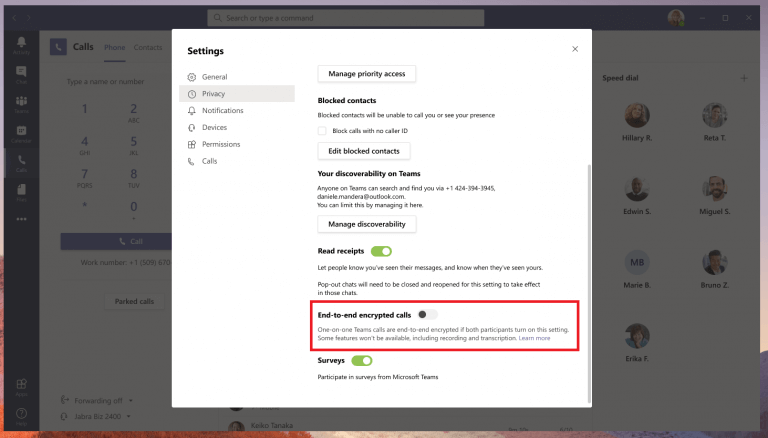Screen dimensions: 768x438
Task: Open the Activity bell icon in sidebar
Action: pyautogui.click(x=21, y=46)
